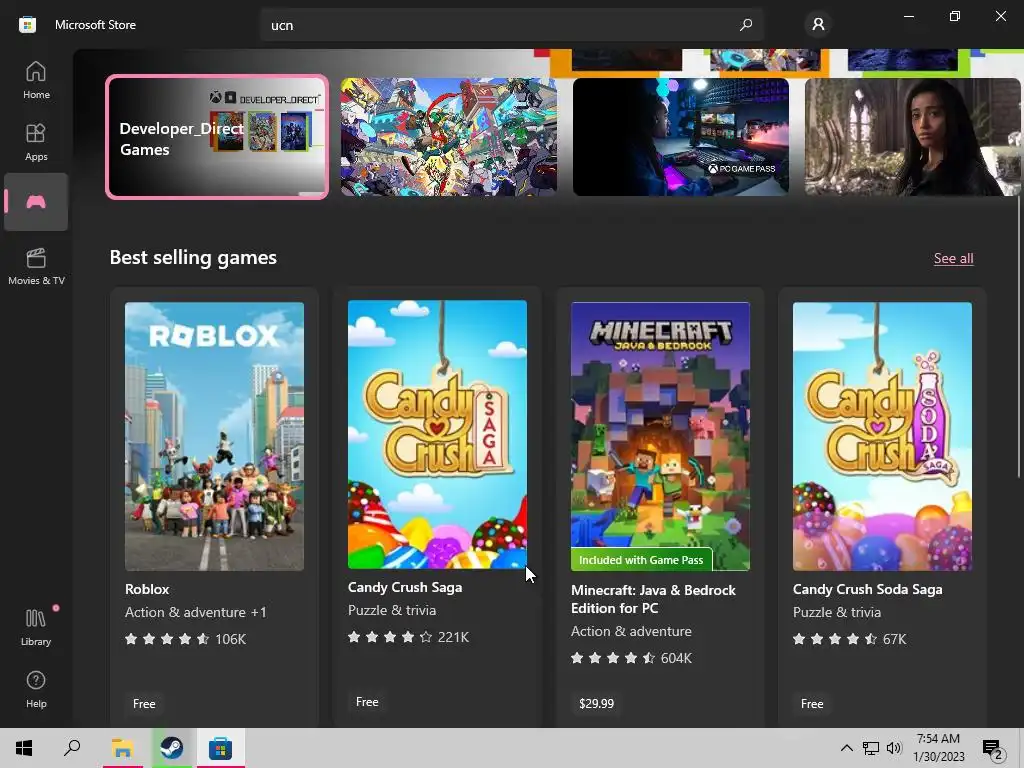Open volume control tray icon
This screenshot has width=1024, height=768.
(x=894, y=748)
